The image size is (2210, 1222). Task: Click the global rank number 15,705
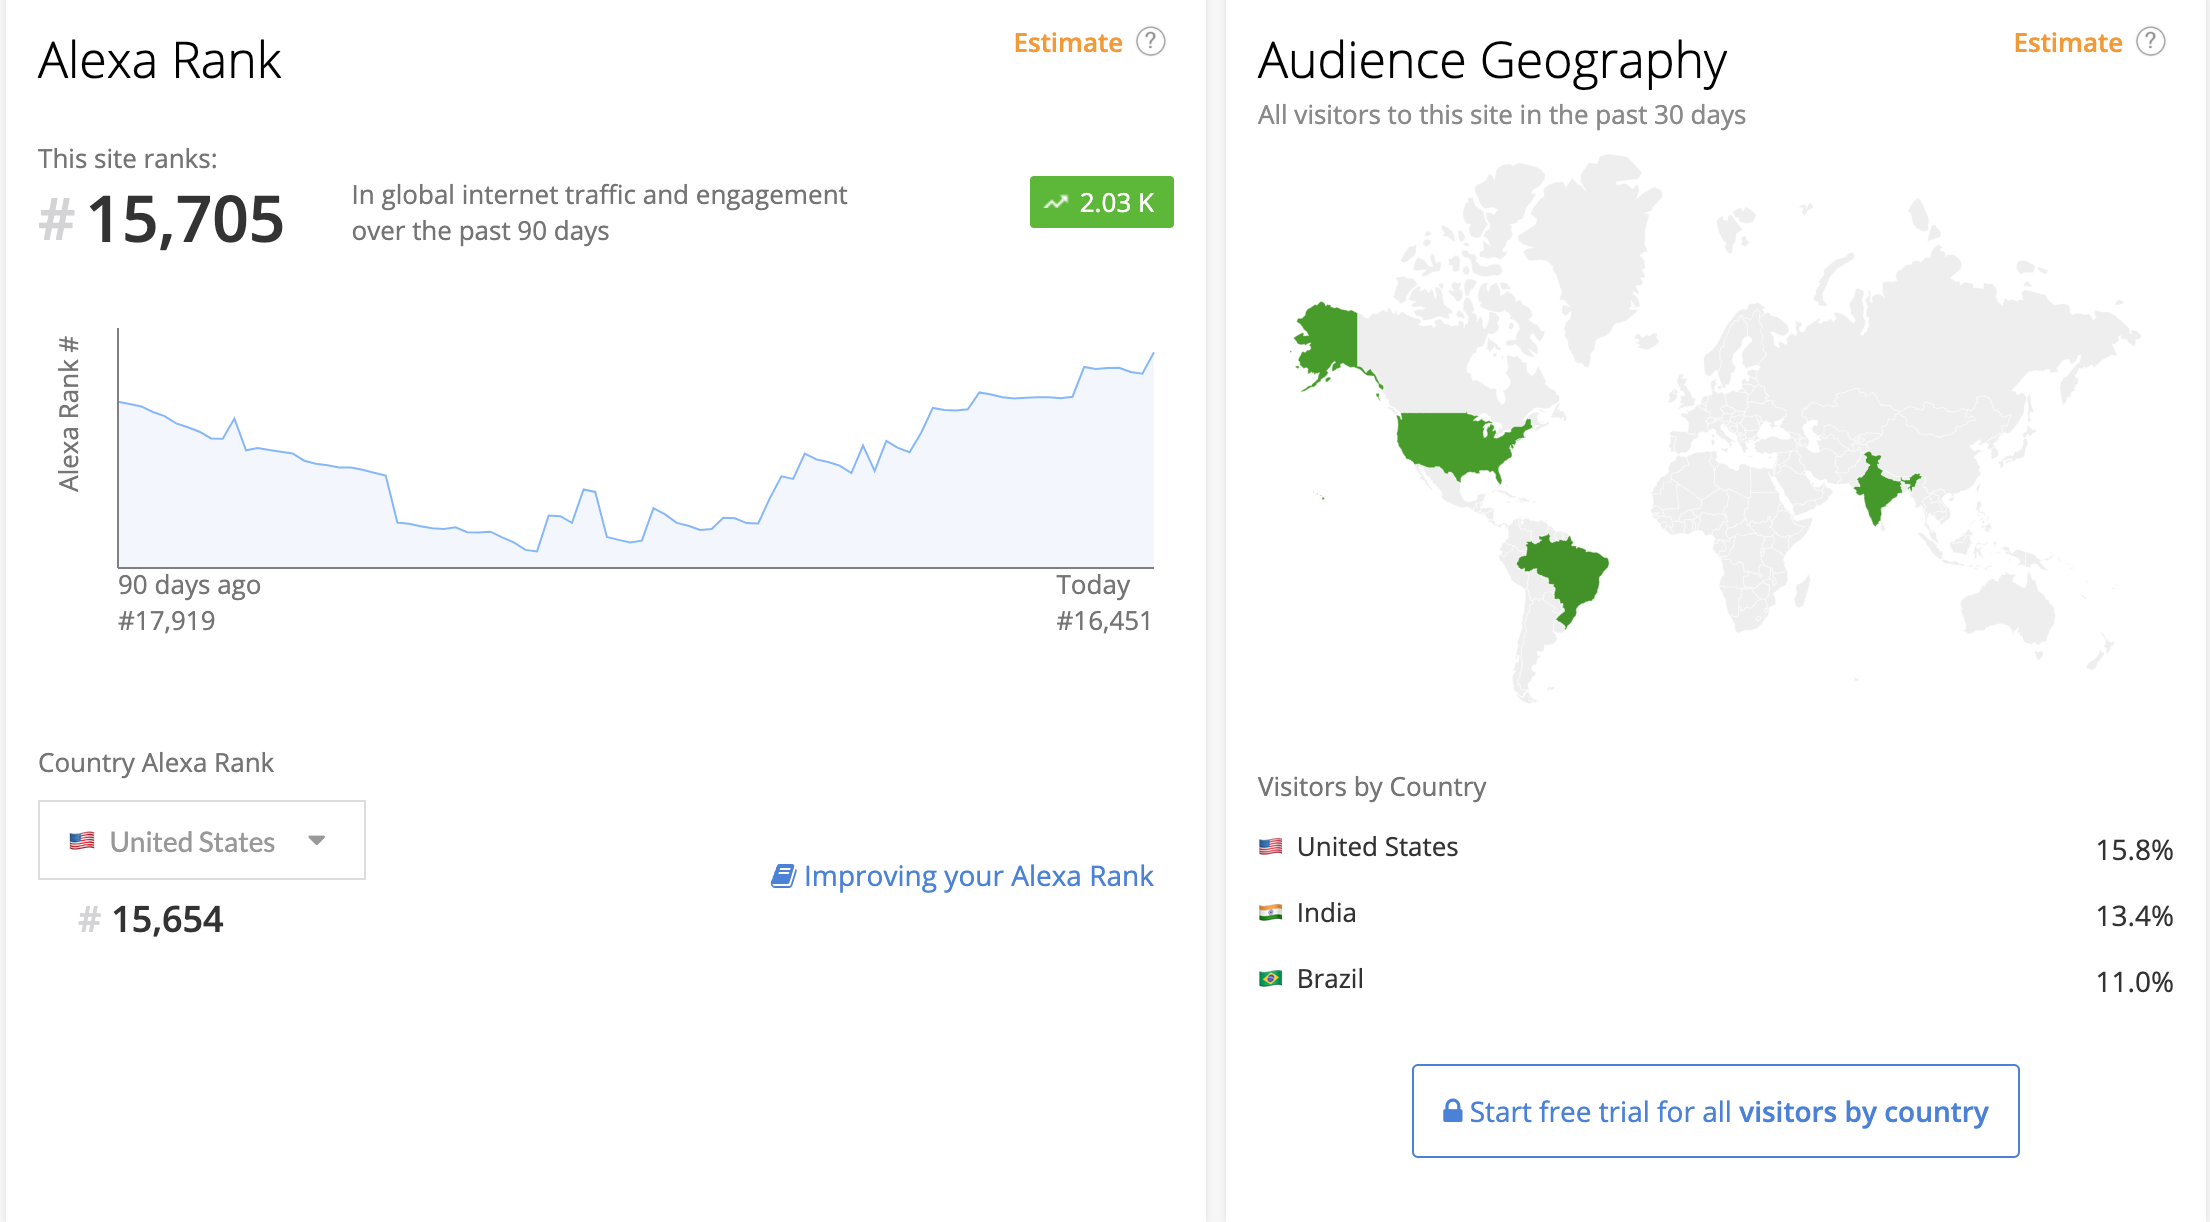point(185,219)
